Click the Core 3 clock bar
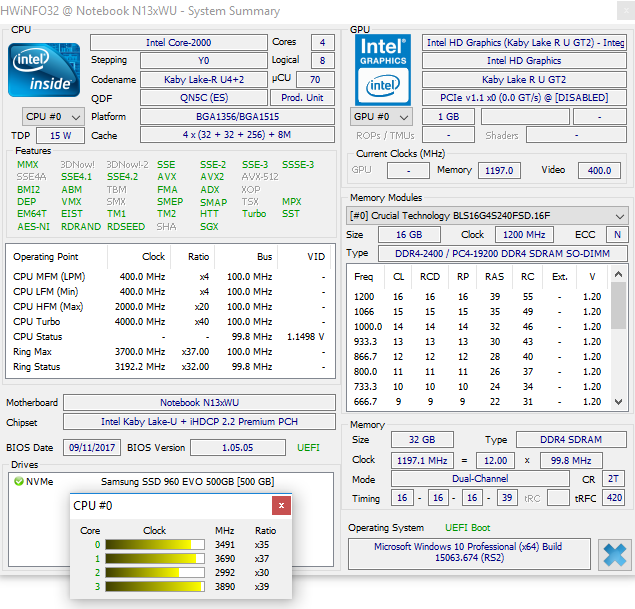The width and height of the screenshot is (635, 609). coord(153,587)
